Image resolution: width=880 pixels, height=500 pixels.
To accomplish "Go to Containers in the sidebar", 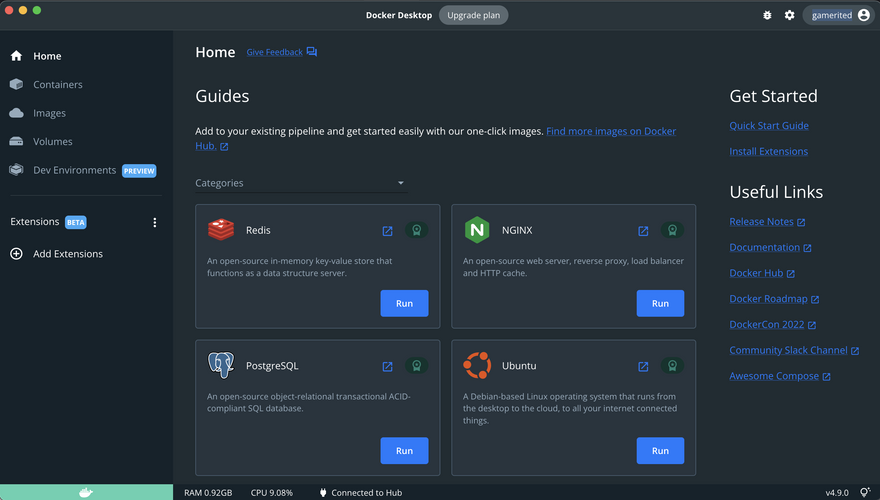I will 57,85.
